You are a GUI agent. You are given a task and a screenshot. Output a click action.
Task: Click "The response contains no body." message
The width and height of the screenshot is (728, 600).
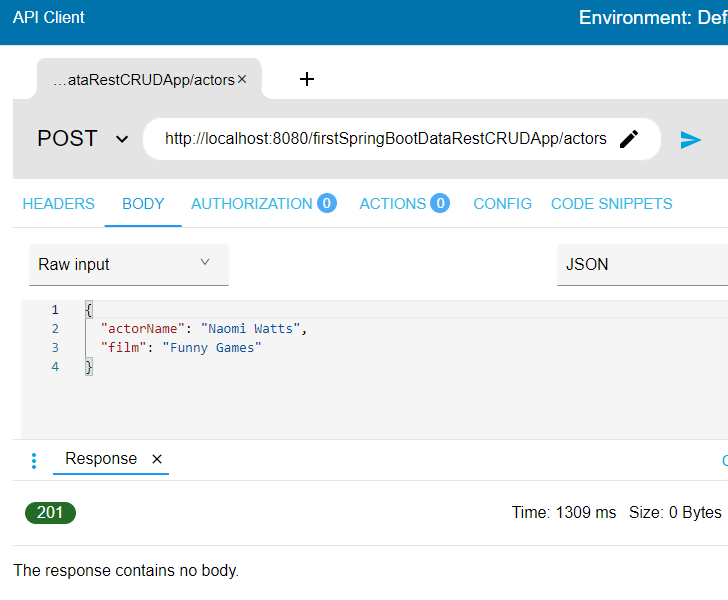(x=126, y=571)
